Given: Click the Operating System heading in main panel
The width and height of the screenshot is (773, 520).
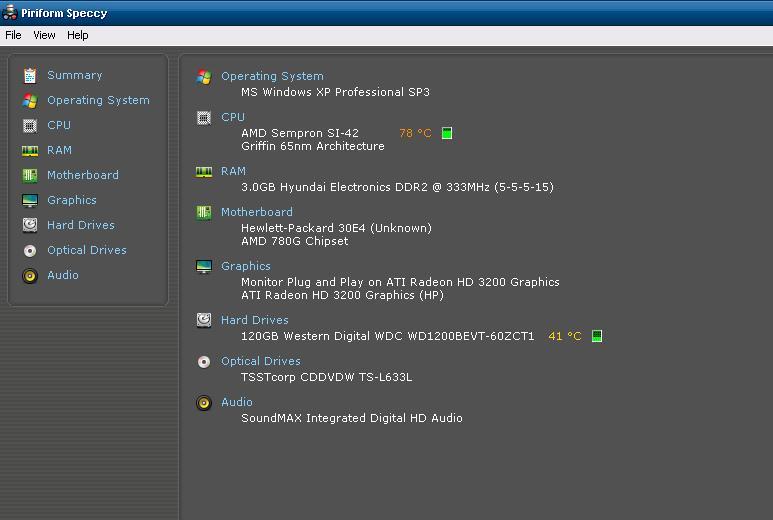Looking at the screenshot, I should click(x=272, y=76).
